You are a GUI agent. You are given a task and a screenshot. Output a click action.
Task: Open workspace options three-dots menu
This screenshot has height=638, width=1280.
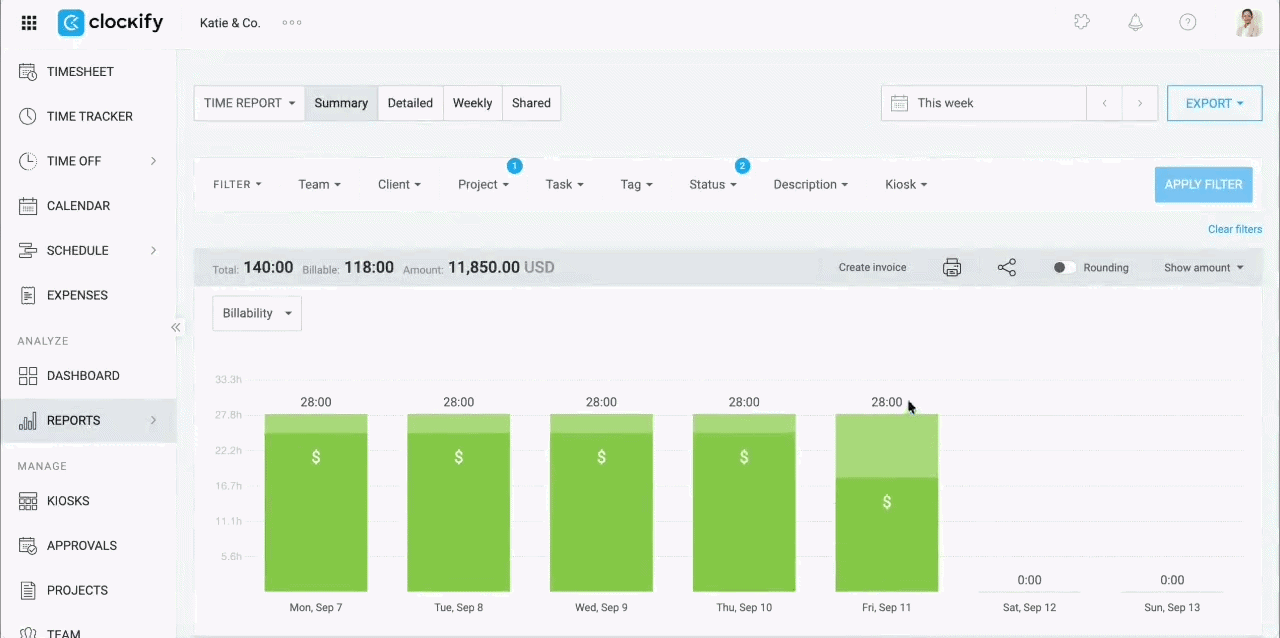tap(292, 22)
